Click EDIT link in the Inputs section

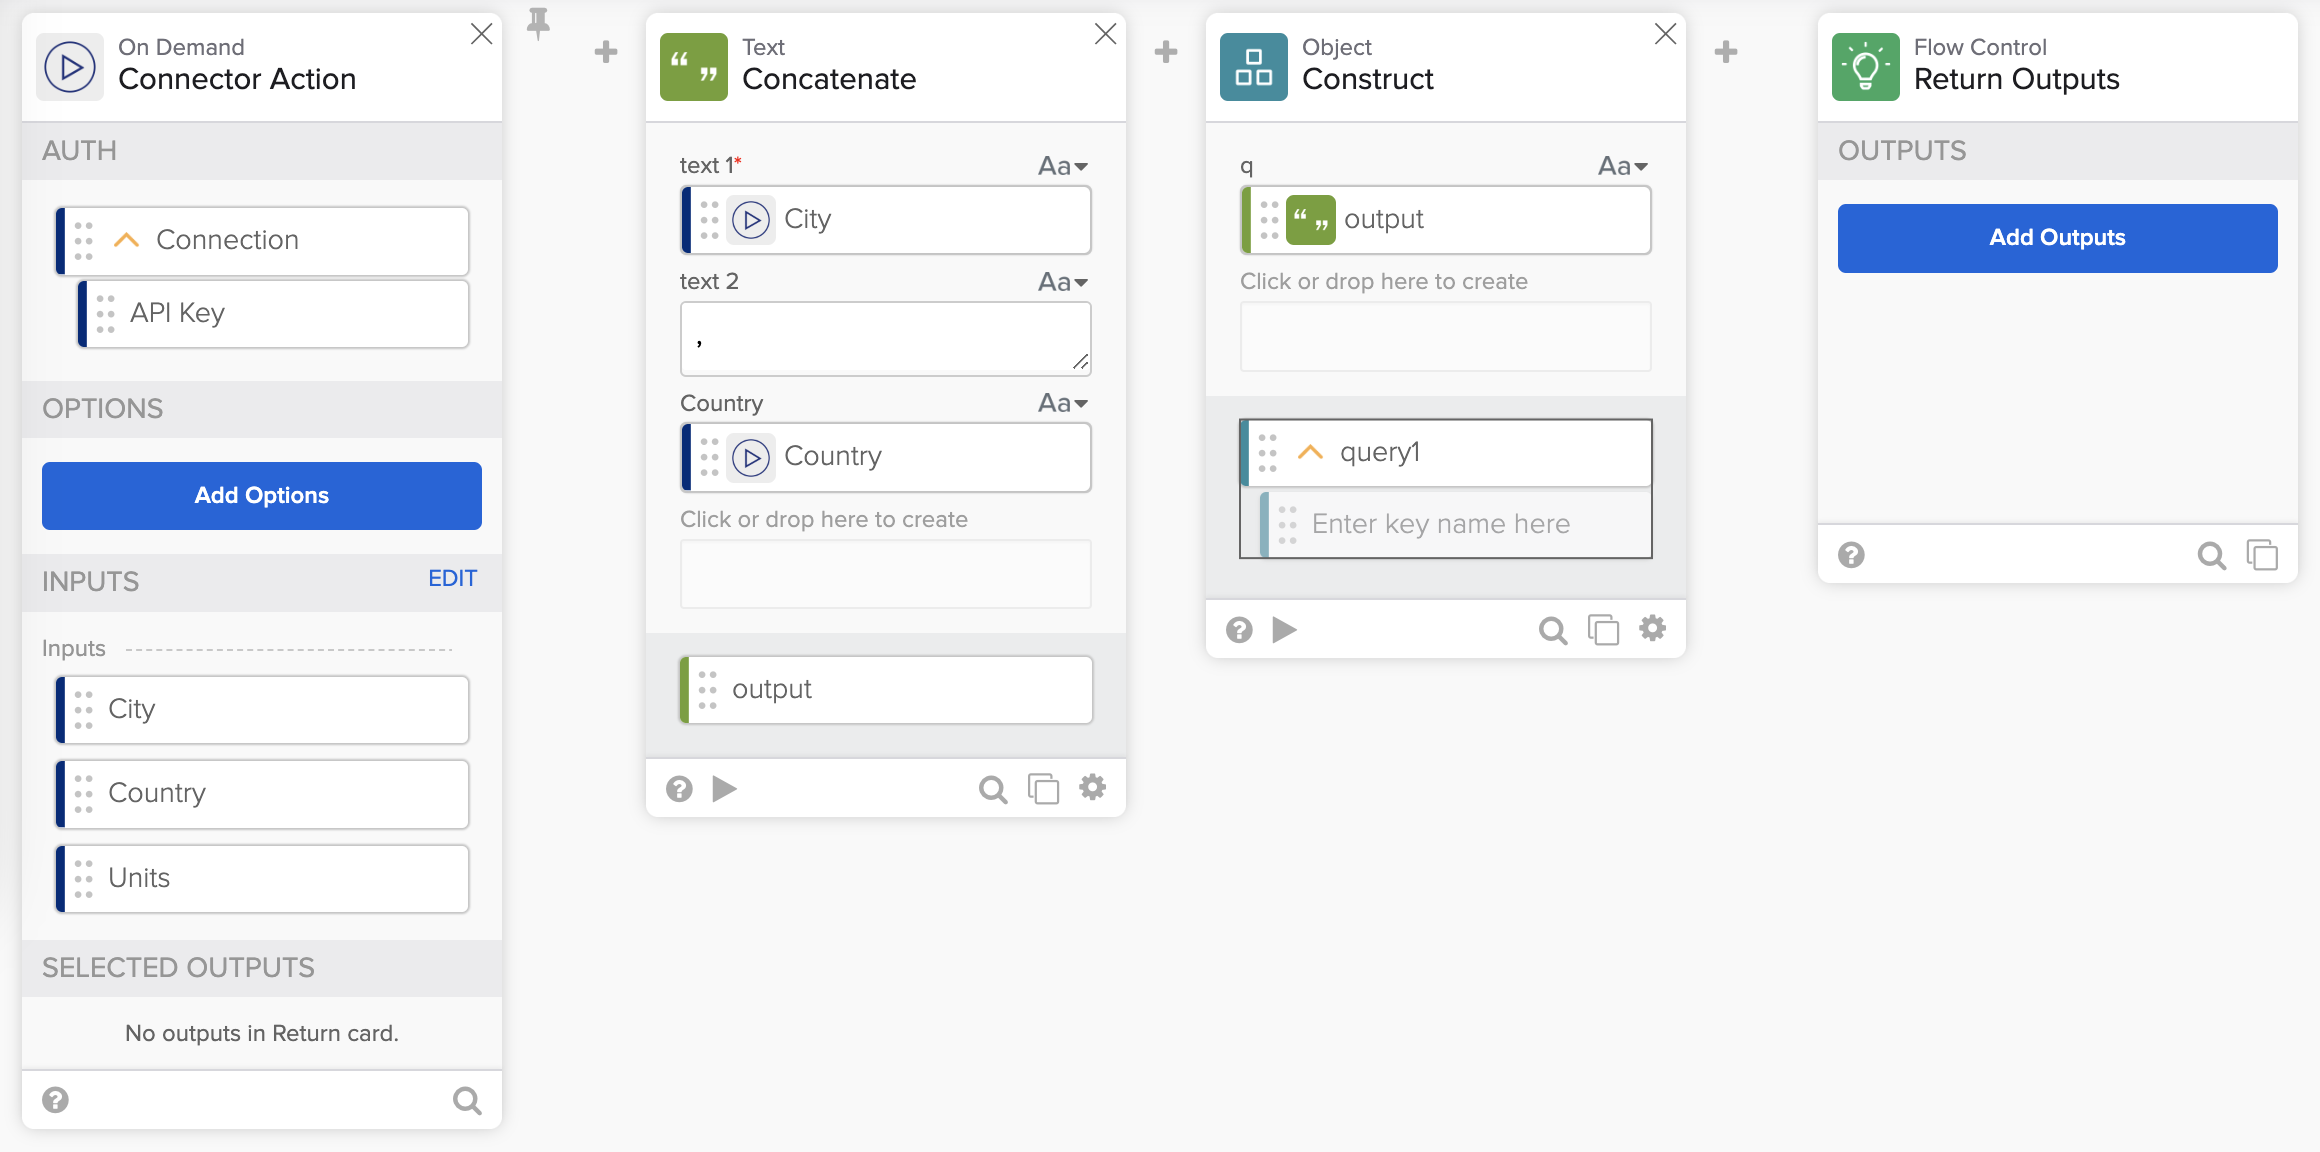(x=452, y=578)
